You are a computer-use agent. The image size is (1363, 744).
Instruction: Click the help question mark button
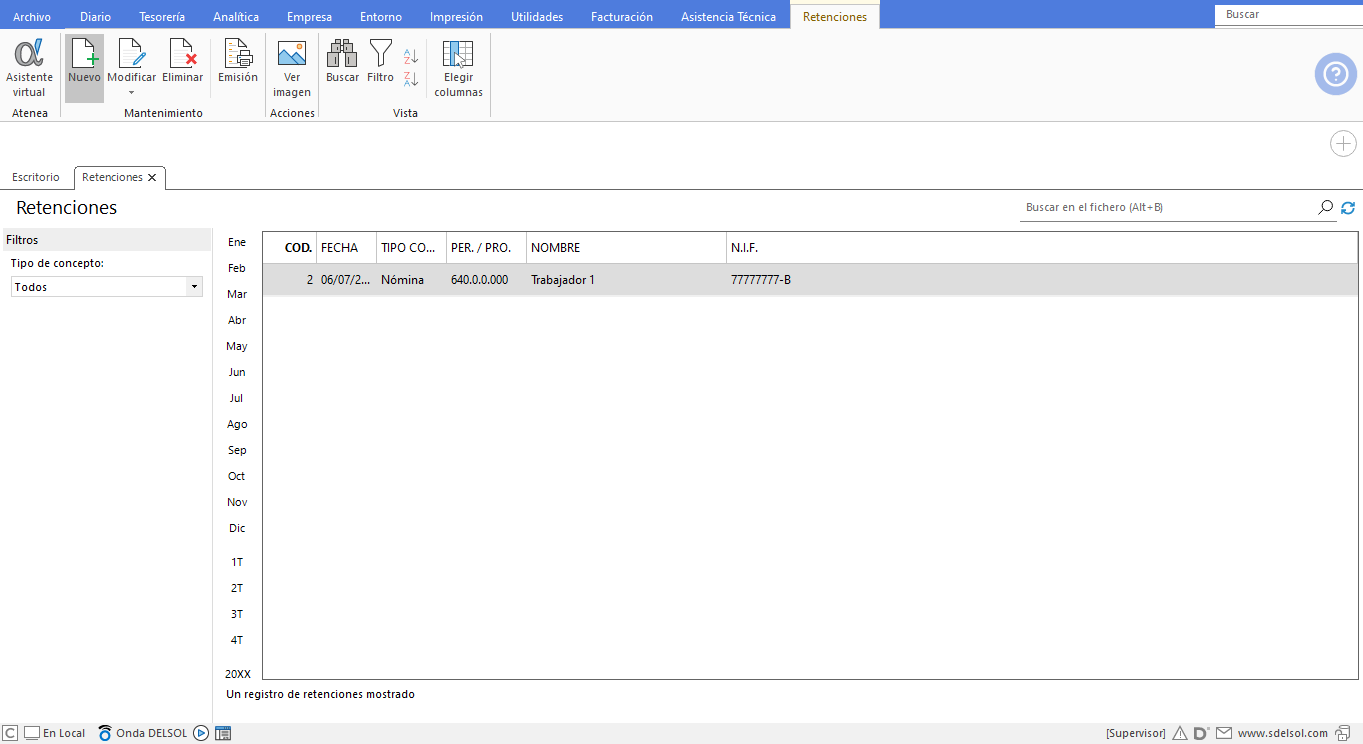coord(1335,74)
